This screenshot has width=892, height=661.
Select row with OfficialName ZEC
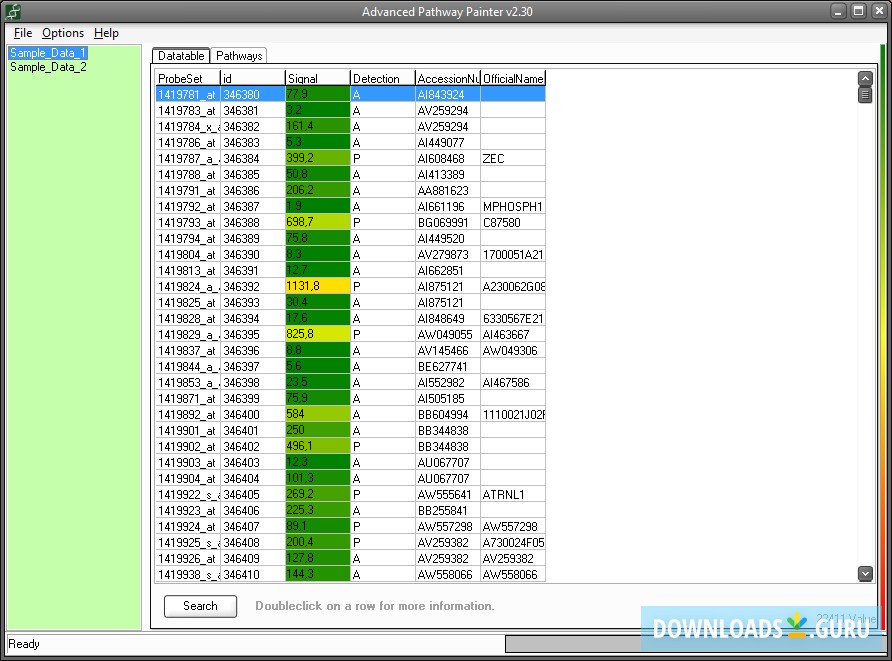click(512, 158)
